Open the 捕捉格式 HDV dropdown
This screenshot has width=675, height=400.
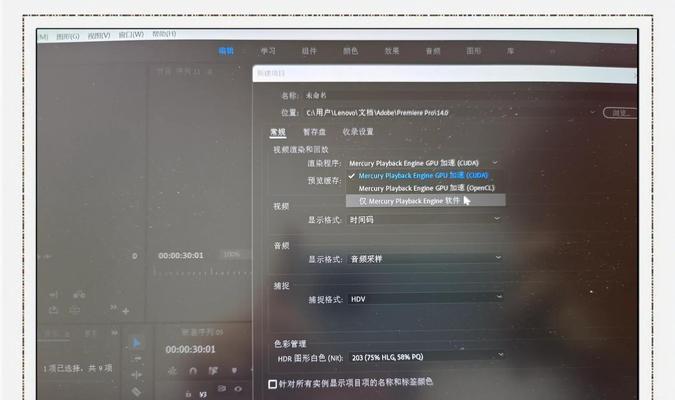pos(425,299)
